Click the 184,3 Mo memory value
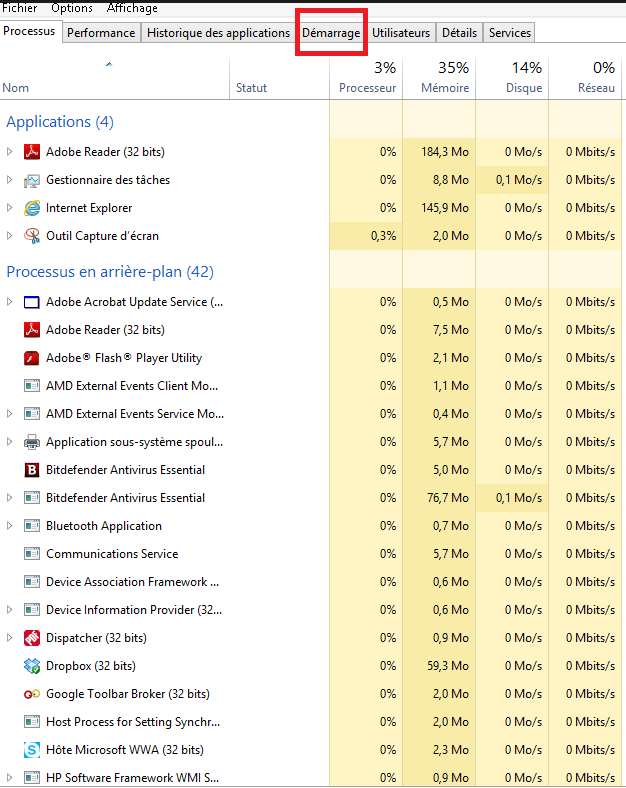The image size is (626, 788). [445, 152]
